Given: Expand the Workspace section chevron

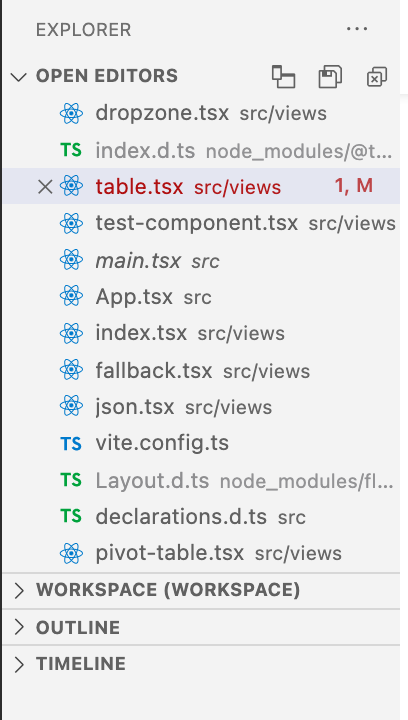Looking at the screenshot, I should point(19,591).
